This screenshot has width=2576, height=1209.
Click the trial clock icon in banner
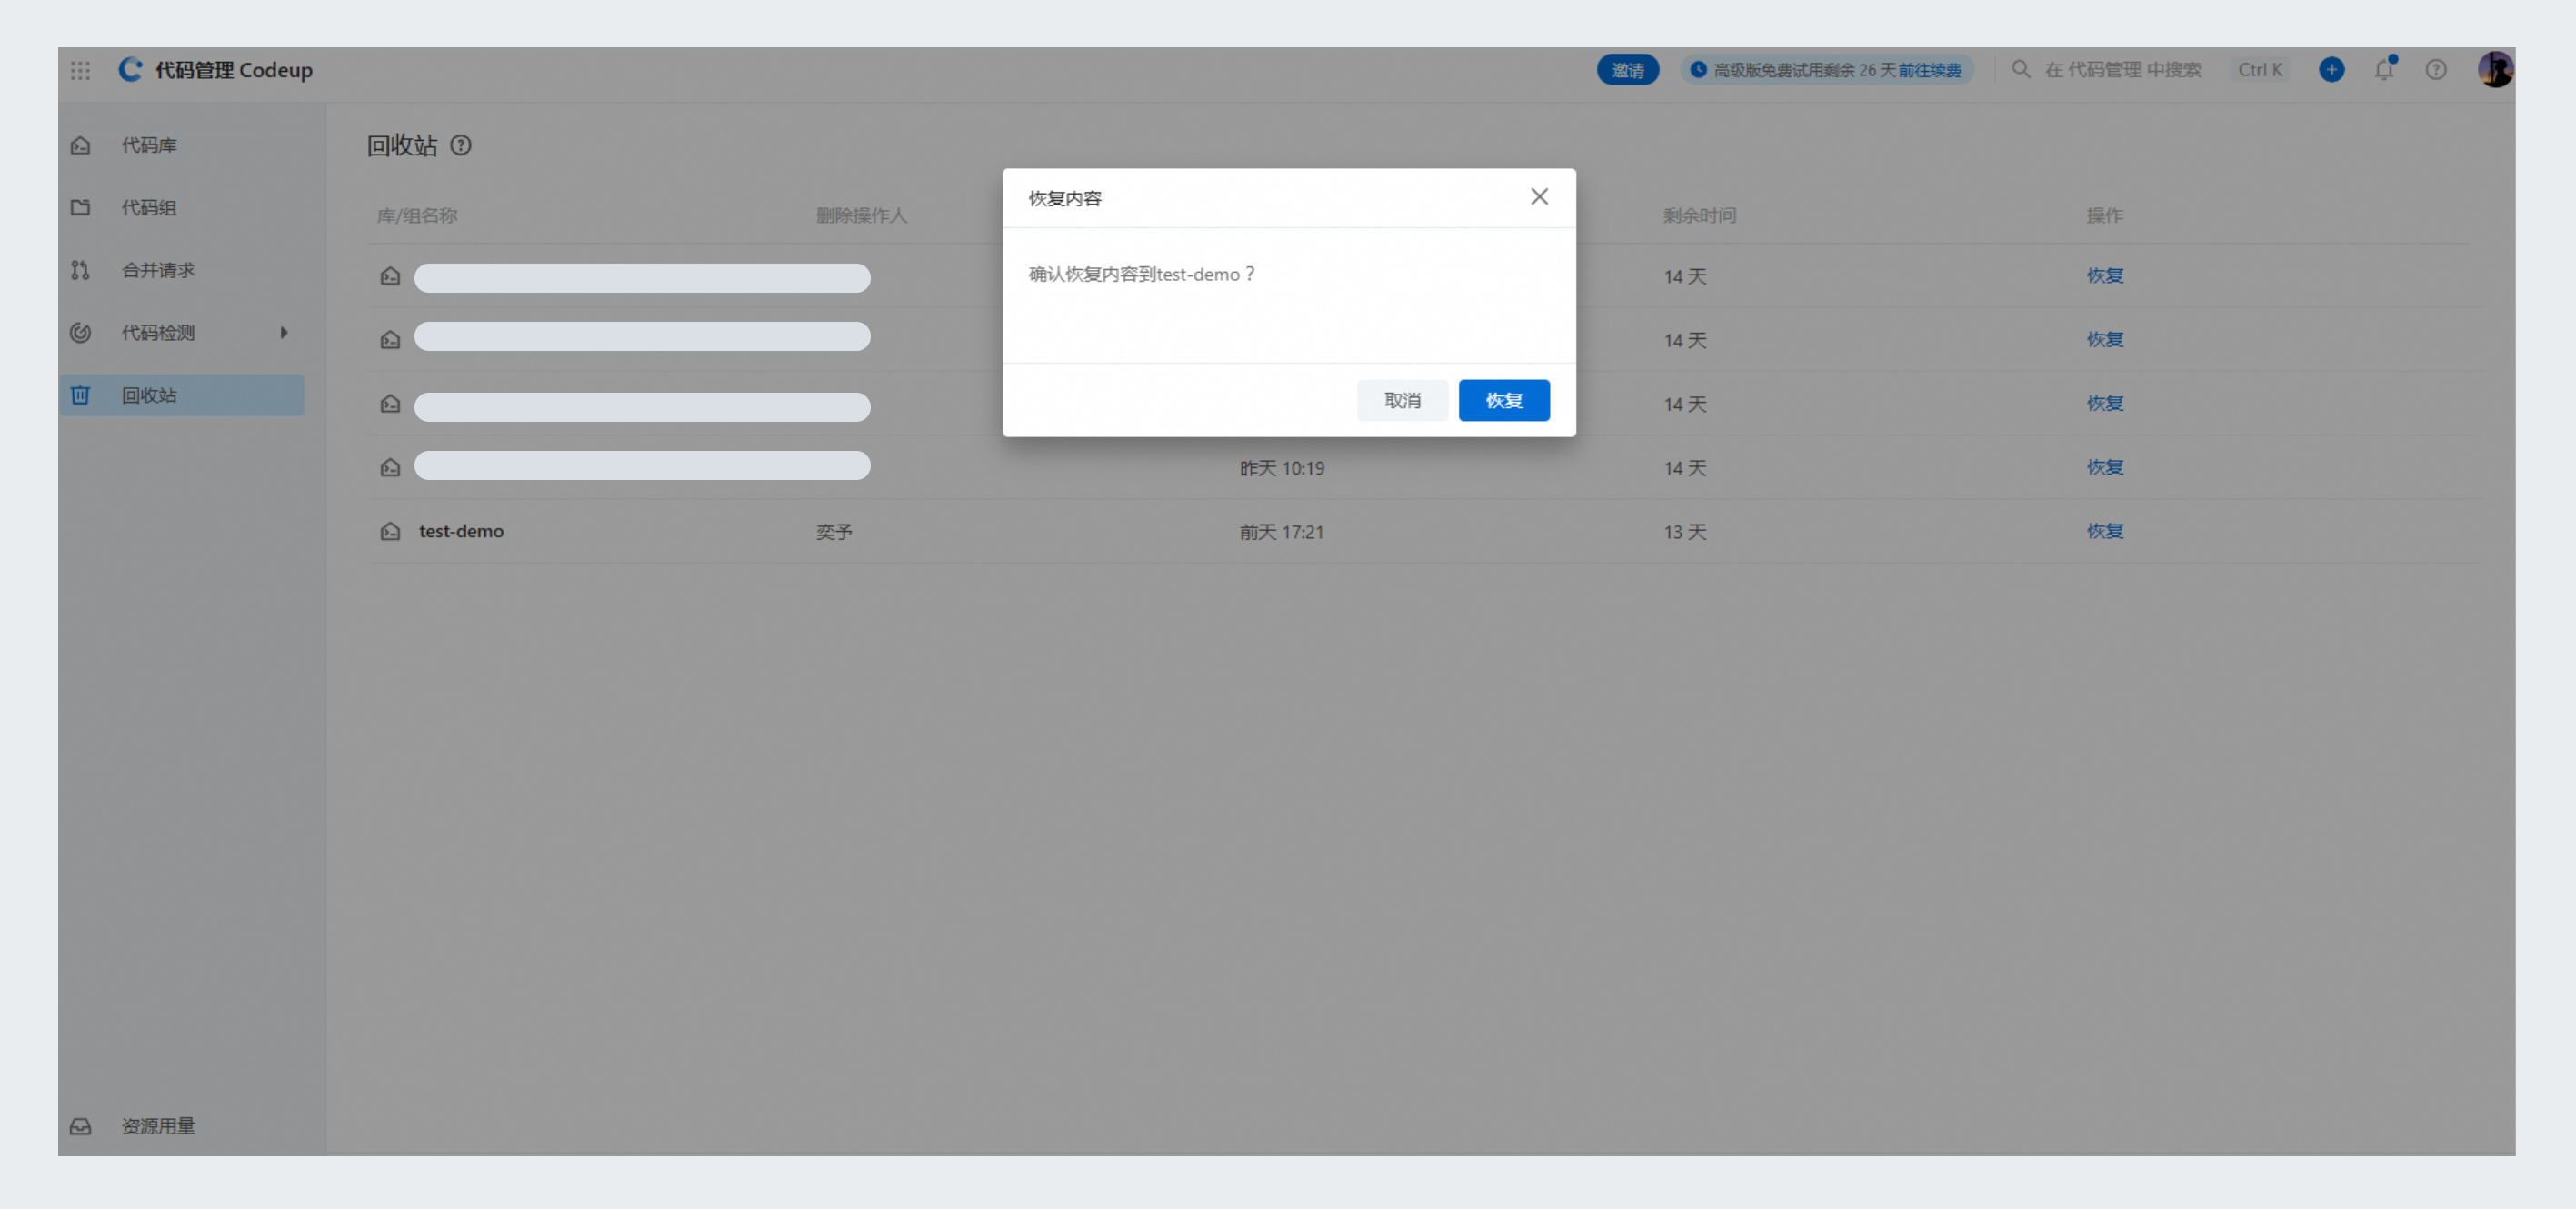coord(1697,70)
